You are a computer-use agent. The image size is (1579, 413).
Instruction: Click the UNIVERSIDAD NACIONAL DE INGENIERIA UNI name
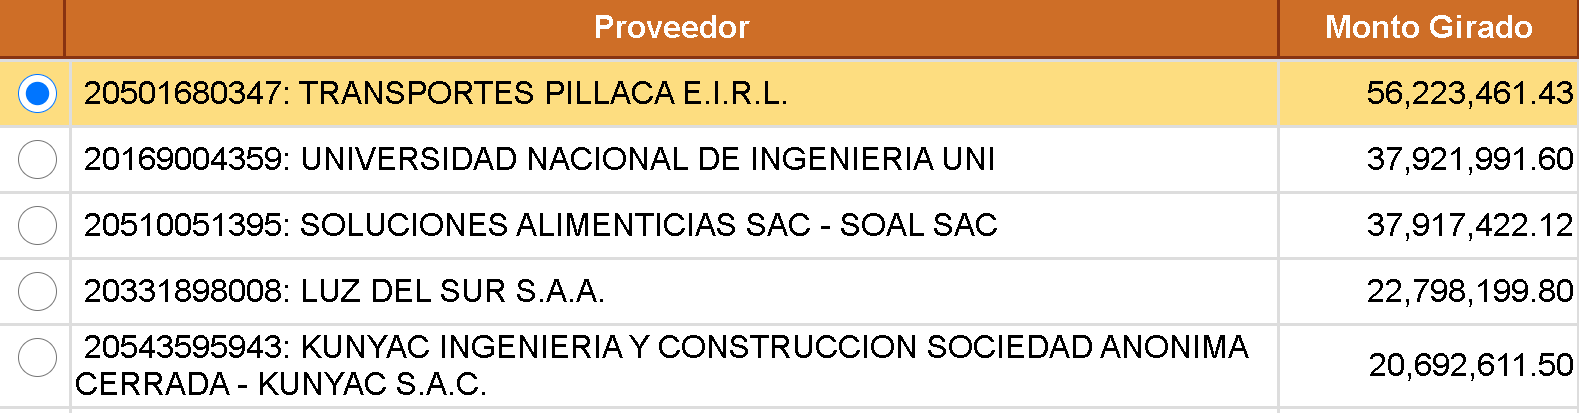click(648, 159)
